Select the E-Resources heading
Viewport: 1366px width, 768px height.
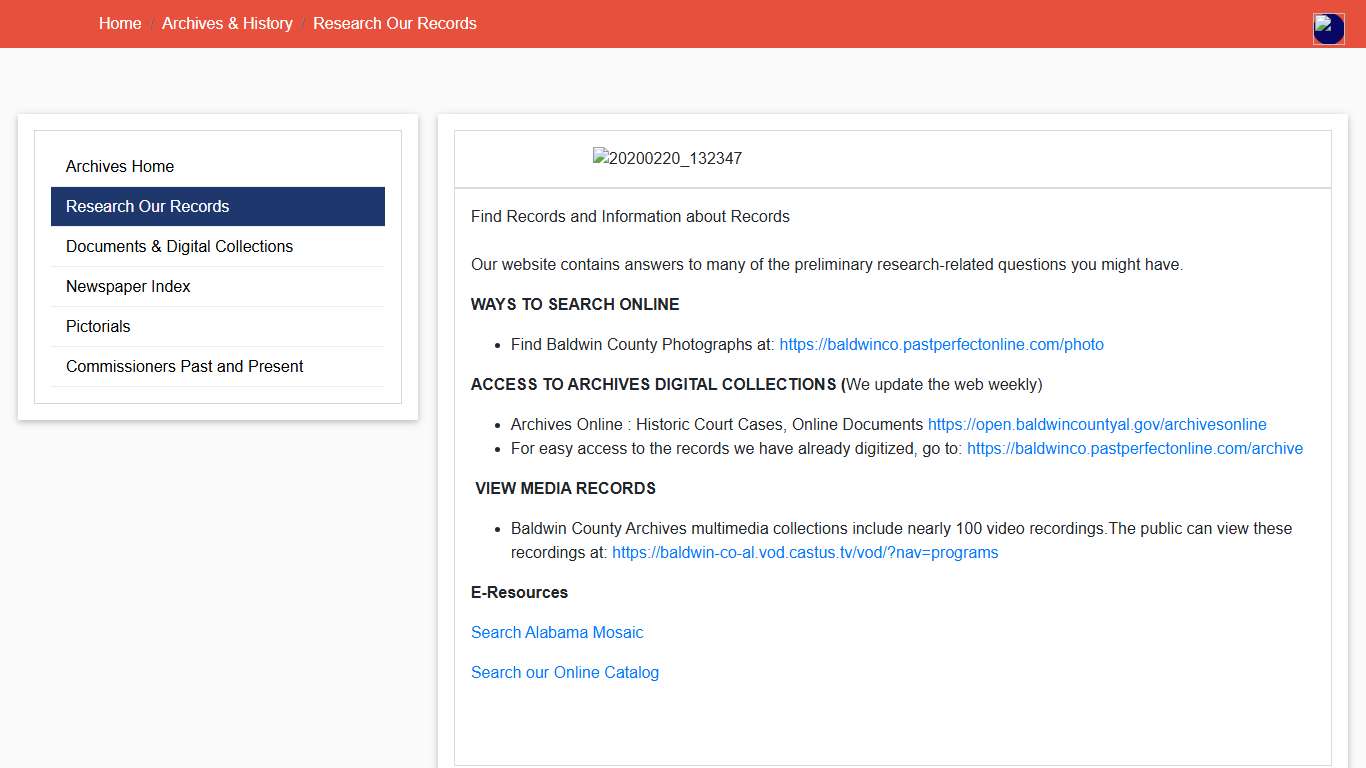point(519,592)
